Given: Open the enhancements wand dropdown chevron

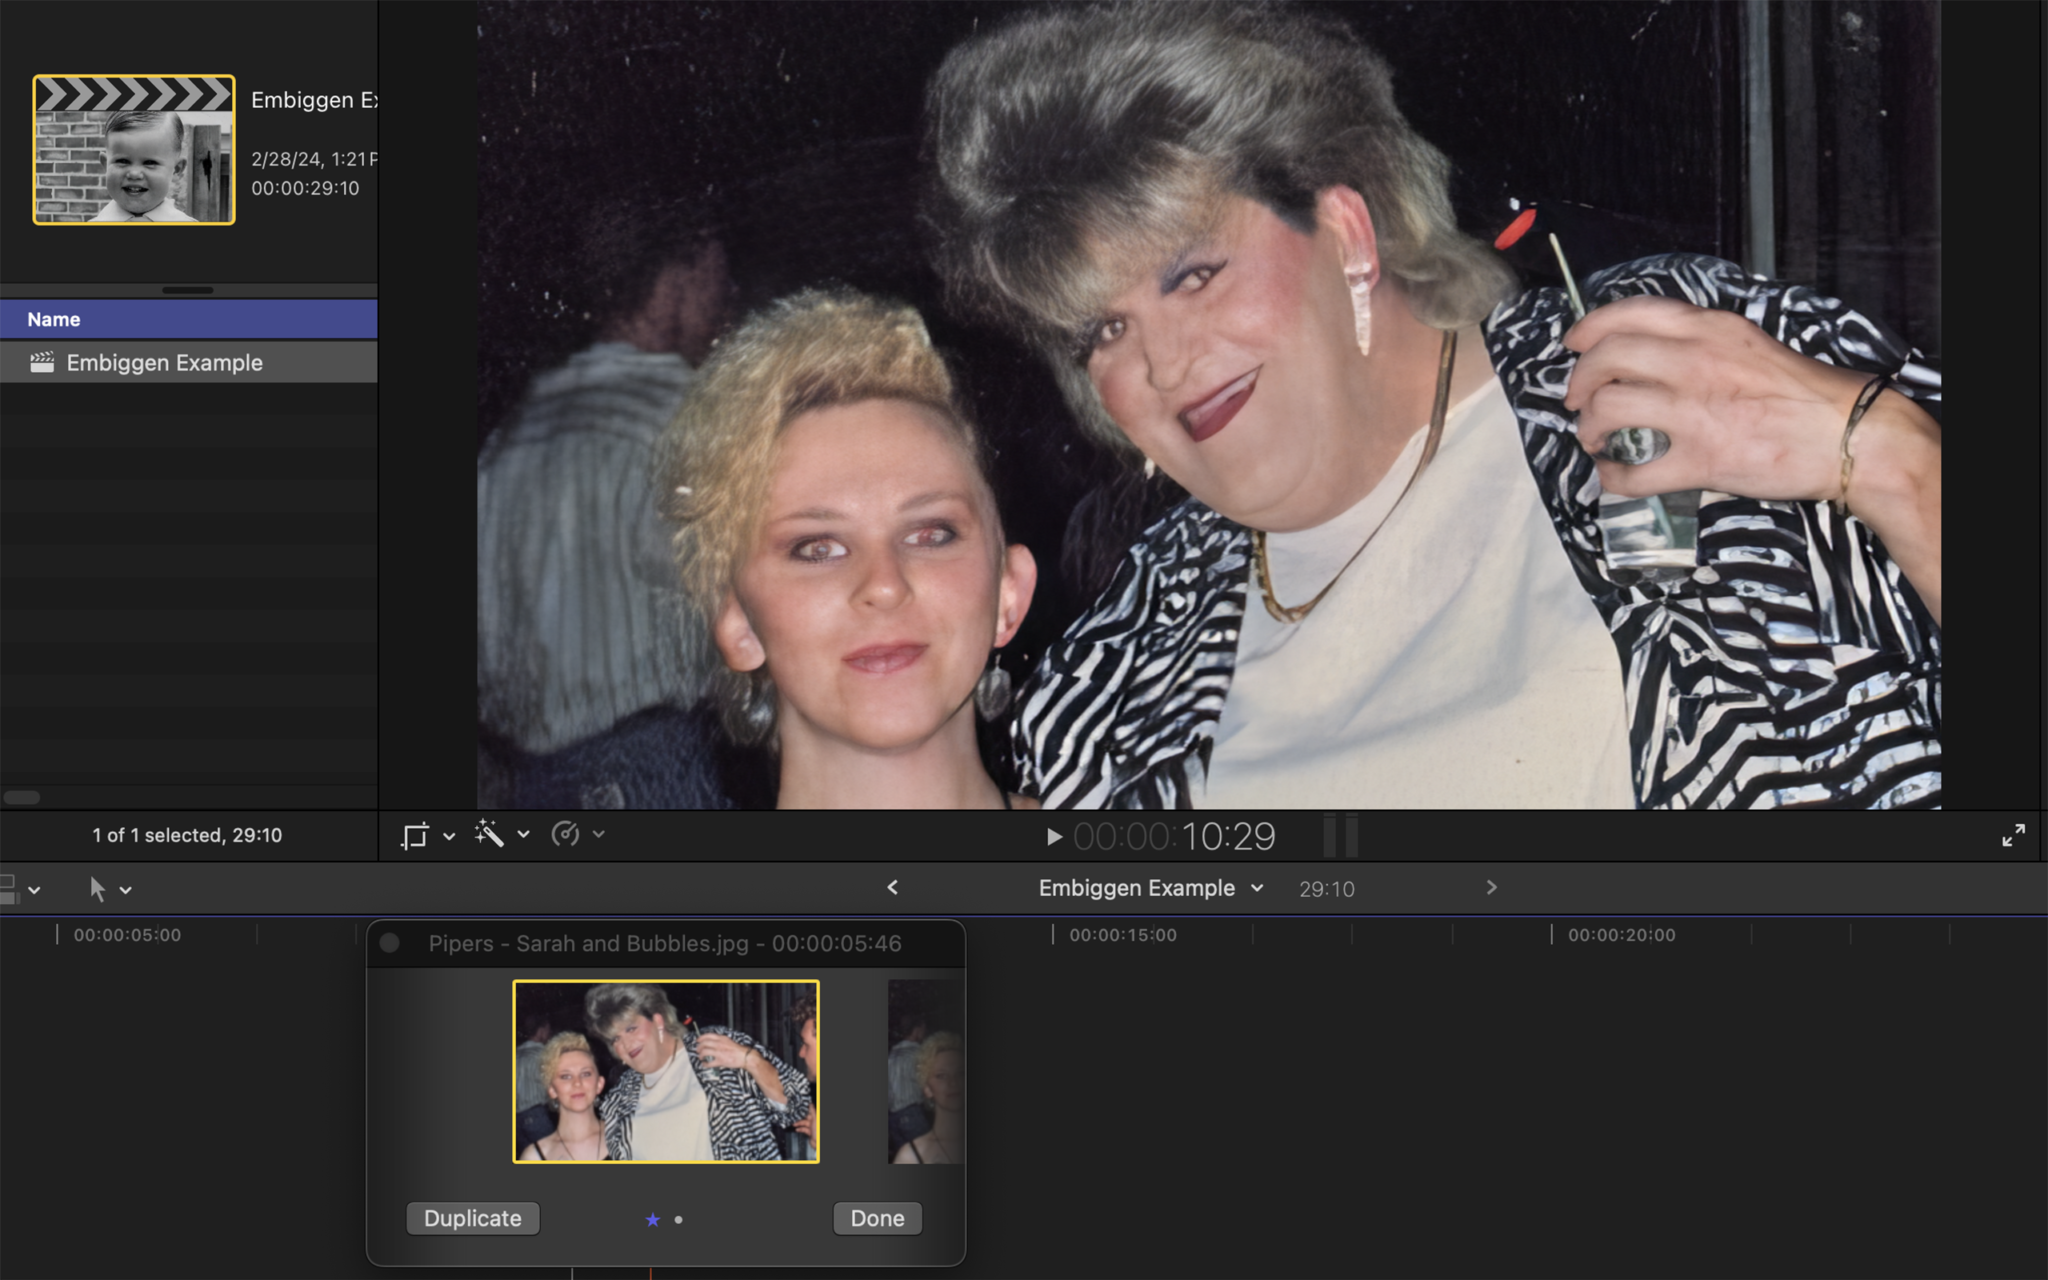Looking at the screenshot, I should (x=523, y=835).
